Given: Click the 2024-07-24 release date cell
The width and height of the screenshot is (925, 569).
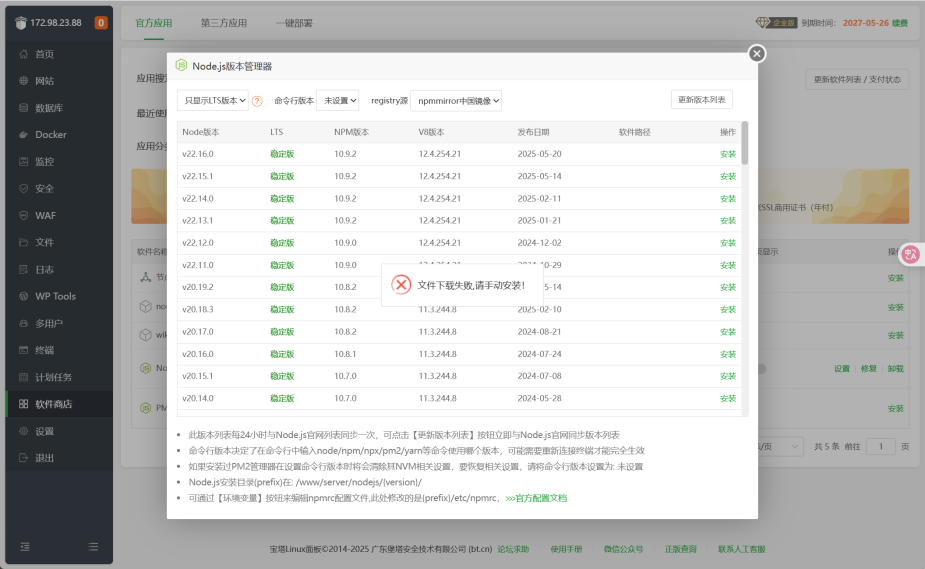Looking at the screenshot, I should pyautogui.click(x=539, y=354).
